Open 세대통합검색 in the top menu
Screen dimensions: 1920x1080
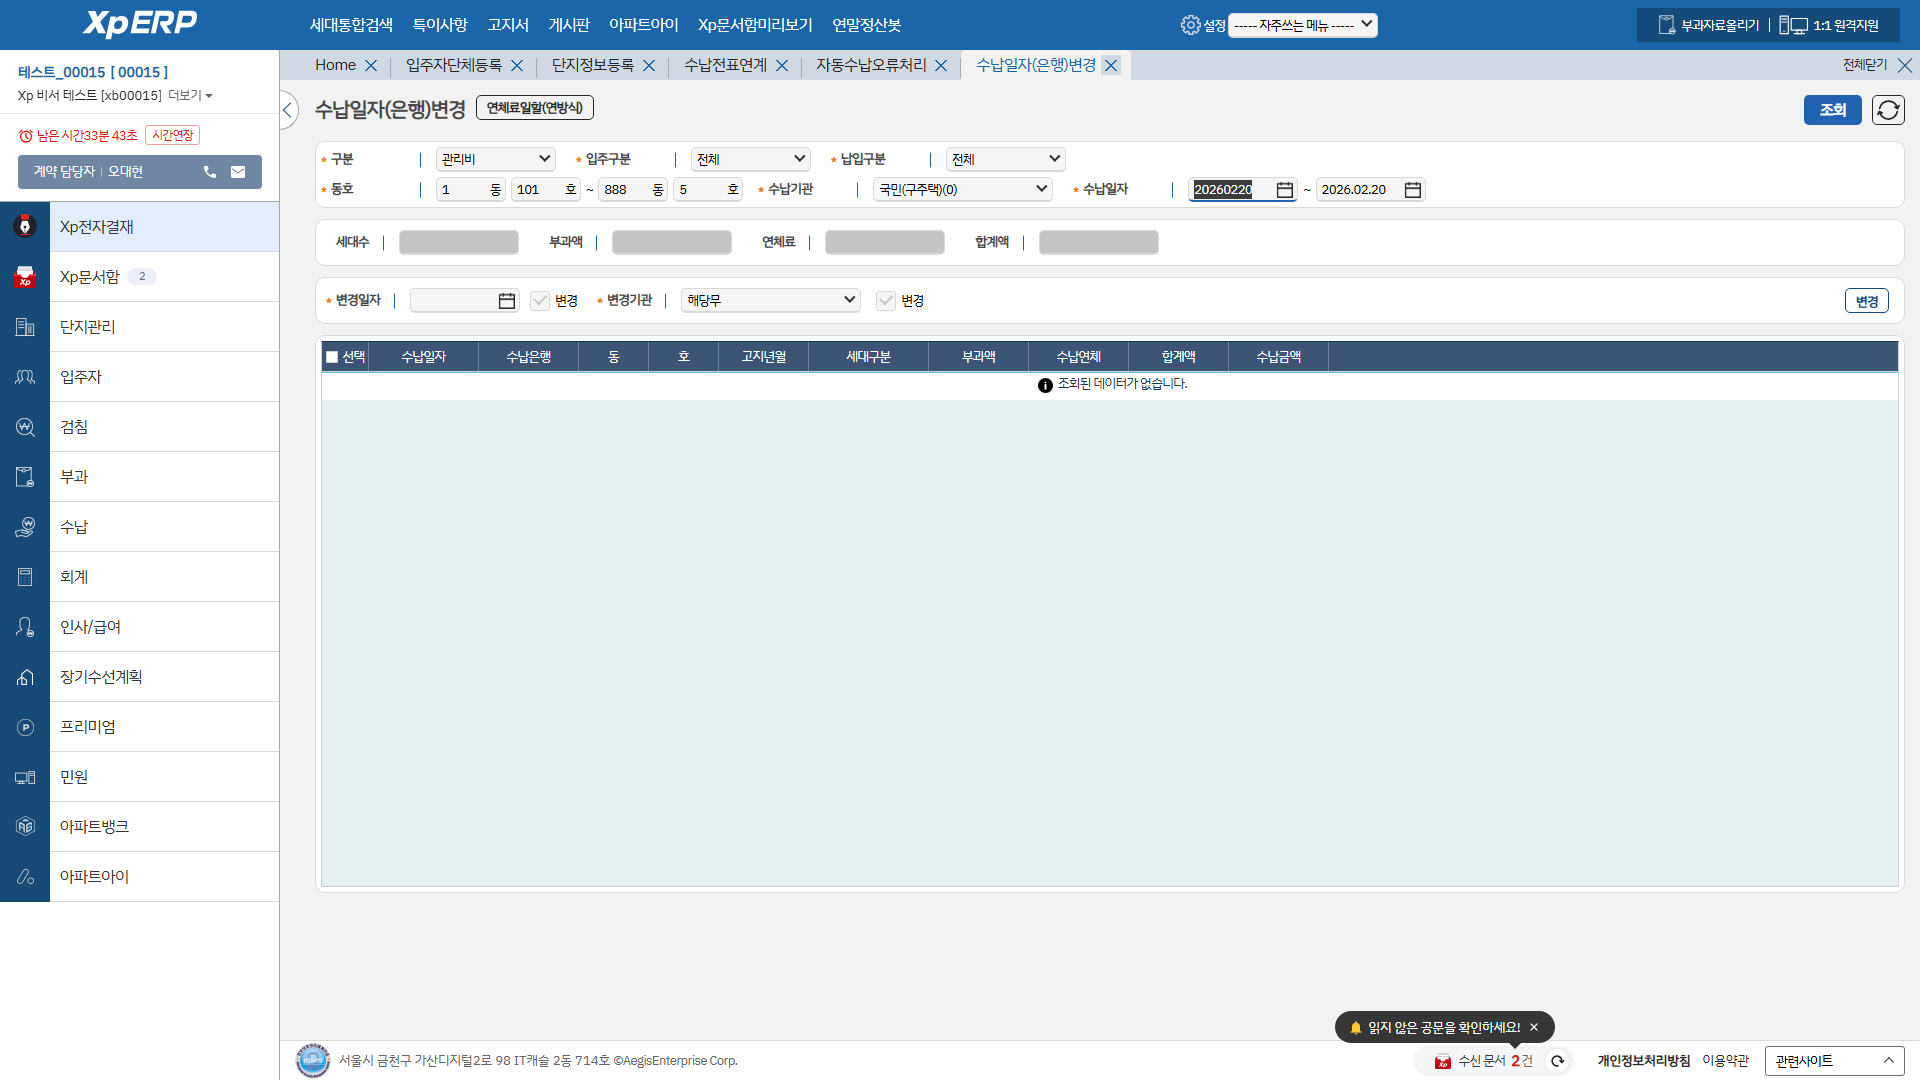[351, 25]
